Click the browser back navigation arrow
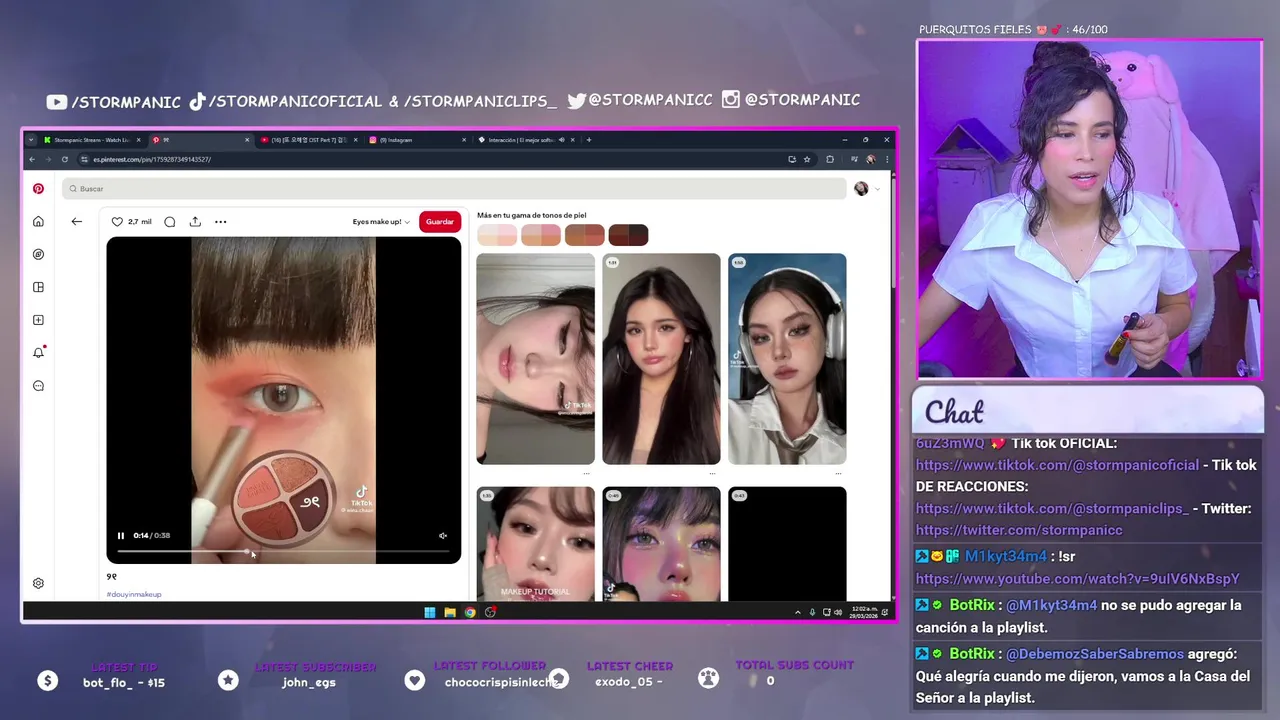1280x720 pixels. tap(32, 159)
